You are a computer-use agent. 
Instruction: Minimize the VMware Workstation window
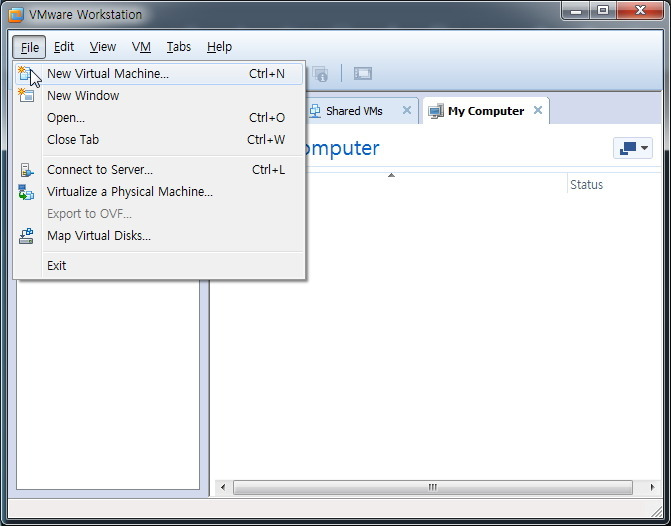coord(576,10)
